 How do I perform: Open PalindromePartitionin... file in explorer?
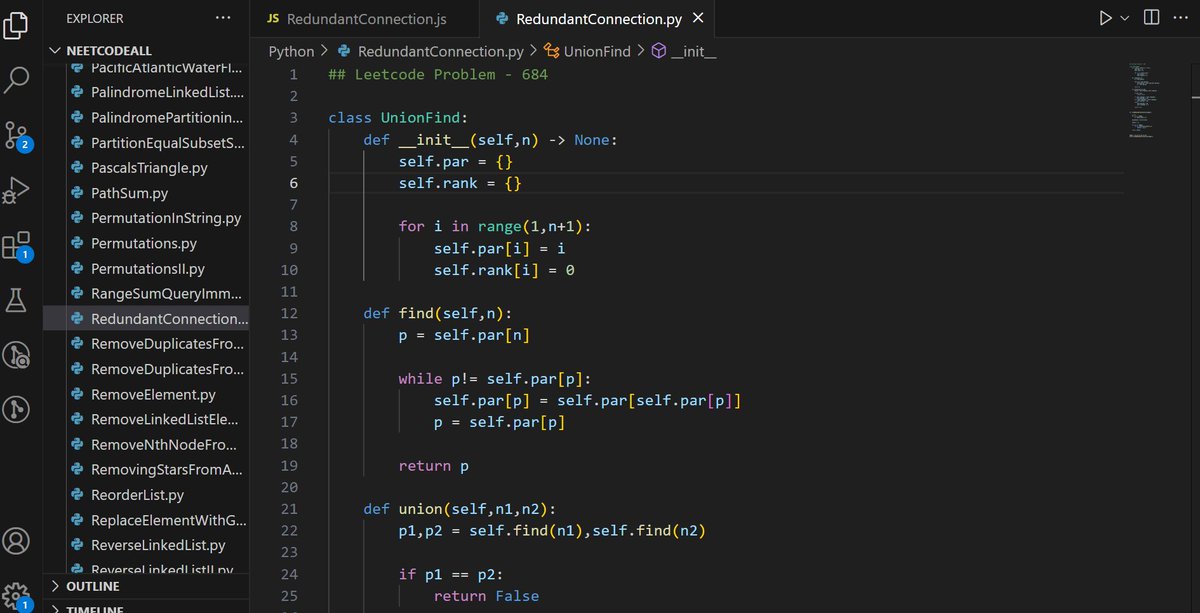146,117
